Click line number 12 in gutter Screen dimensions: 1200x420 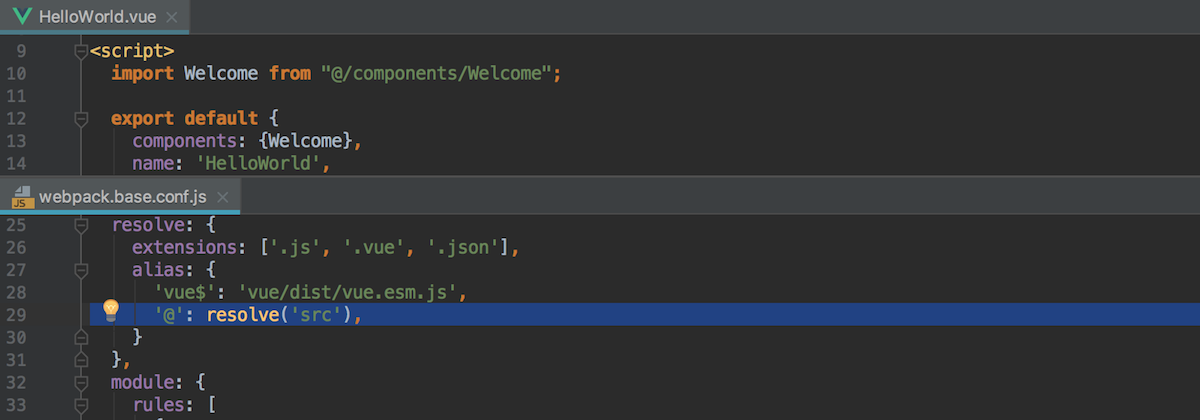coord(17,118)
